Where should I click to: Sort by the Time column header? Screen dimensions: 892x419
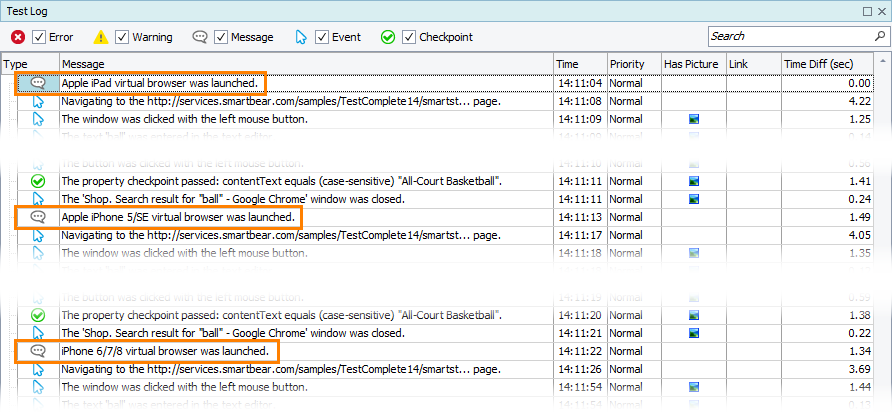click(x=580, y=64)
